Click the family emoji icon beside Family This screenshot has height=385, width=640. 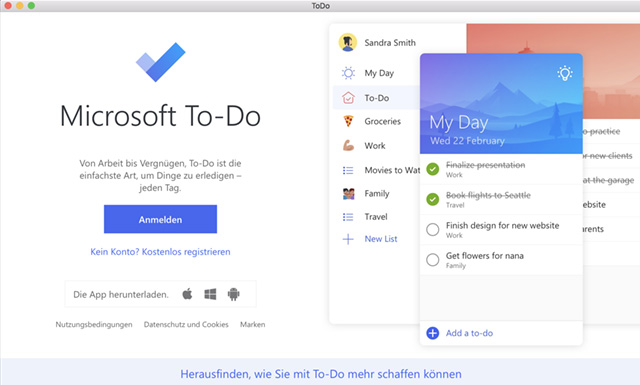348,194
